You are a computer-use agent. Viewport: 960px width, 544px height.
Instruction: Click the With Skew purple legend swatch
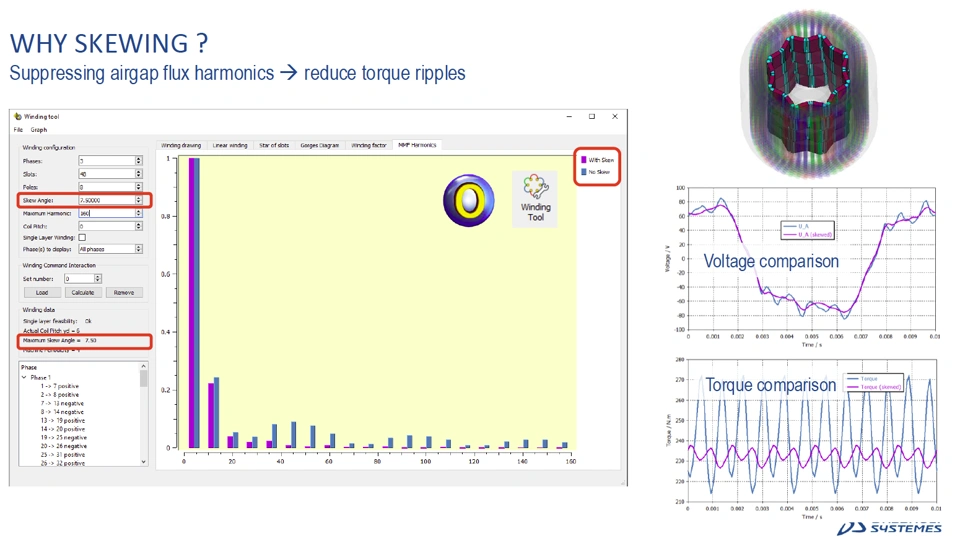coord(583,160)
